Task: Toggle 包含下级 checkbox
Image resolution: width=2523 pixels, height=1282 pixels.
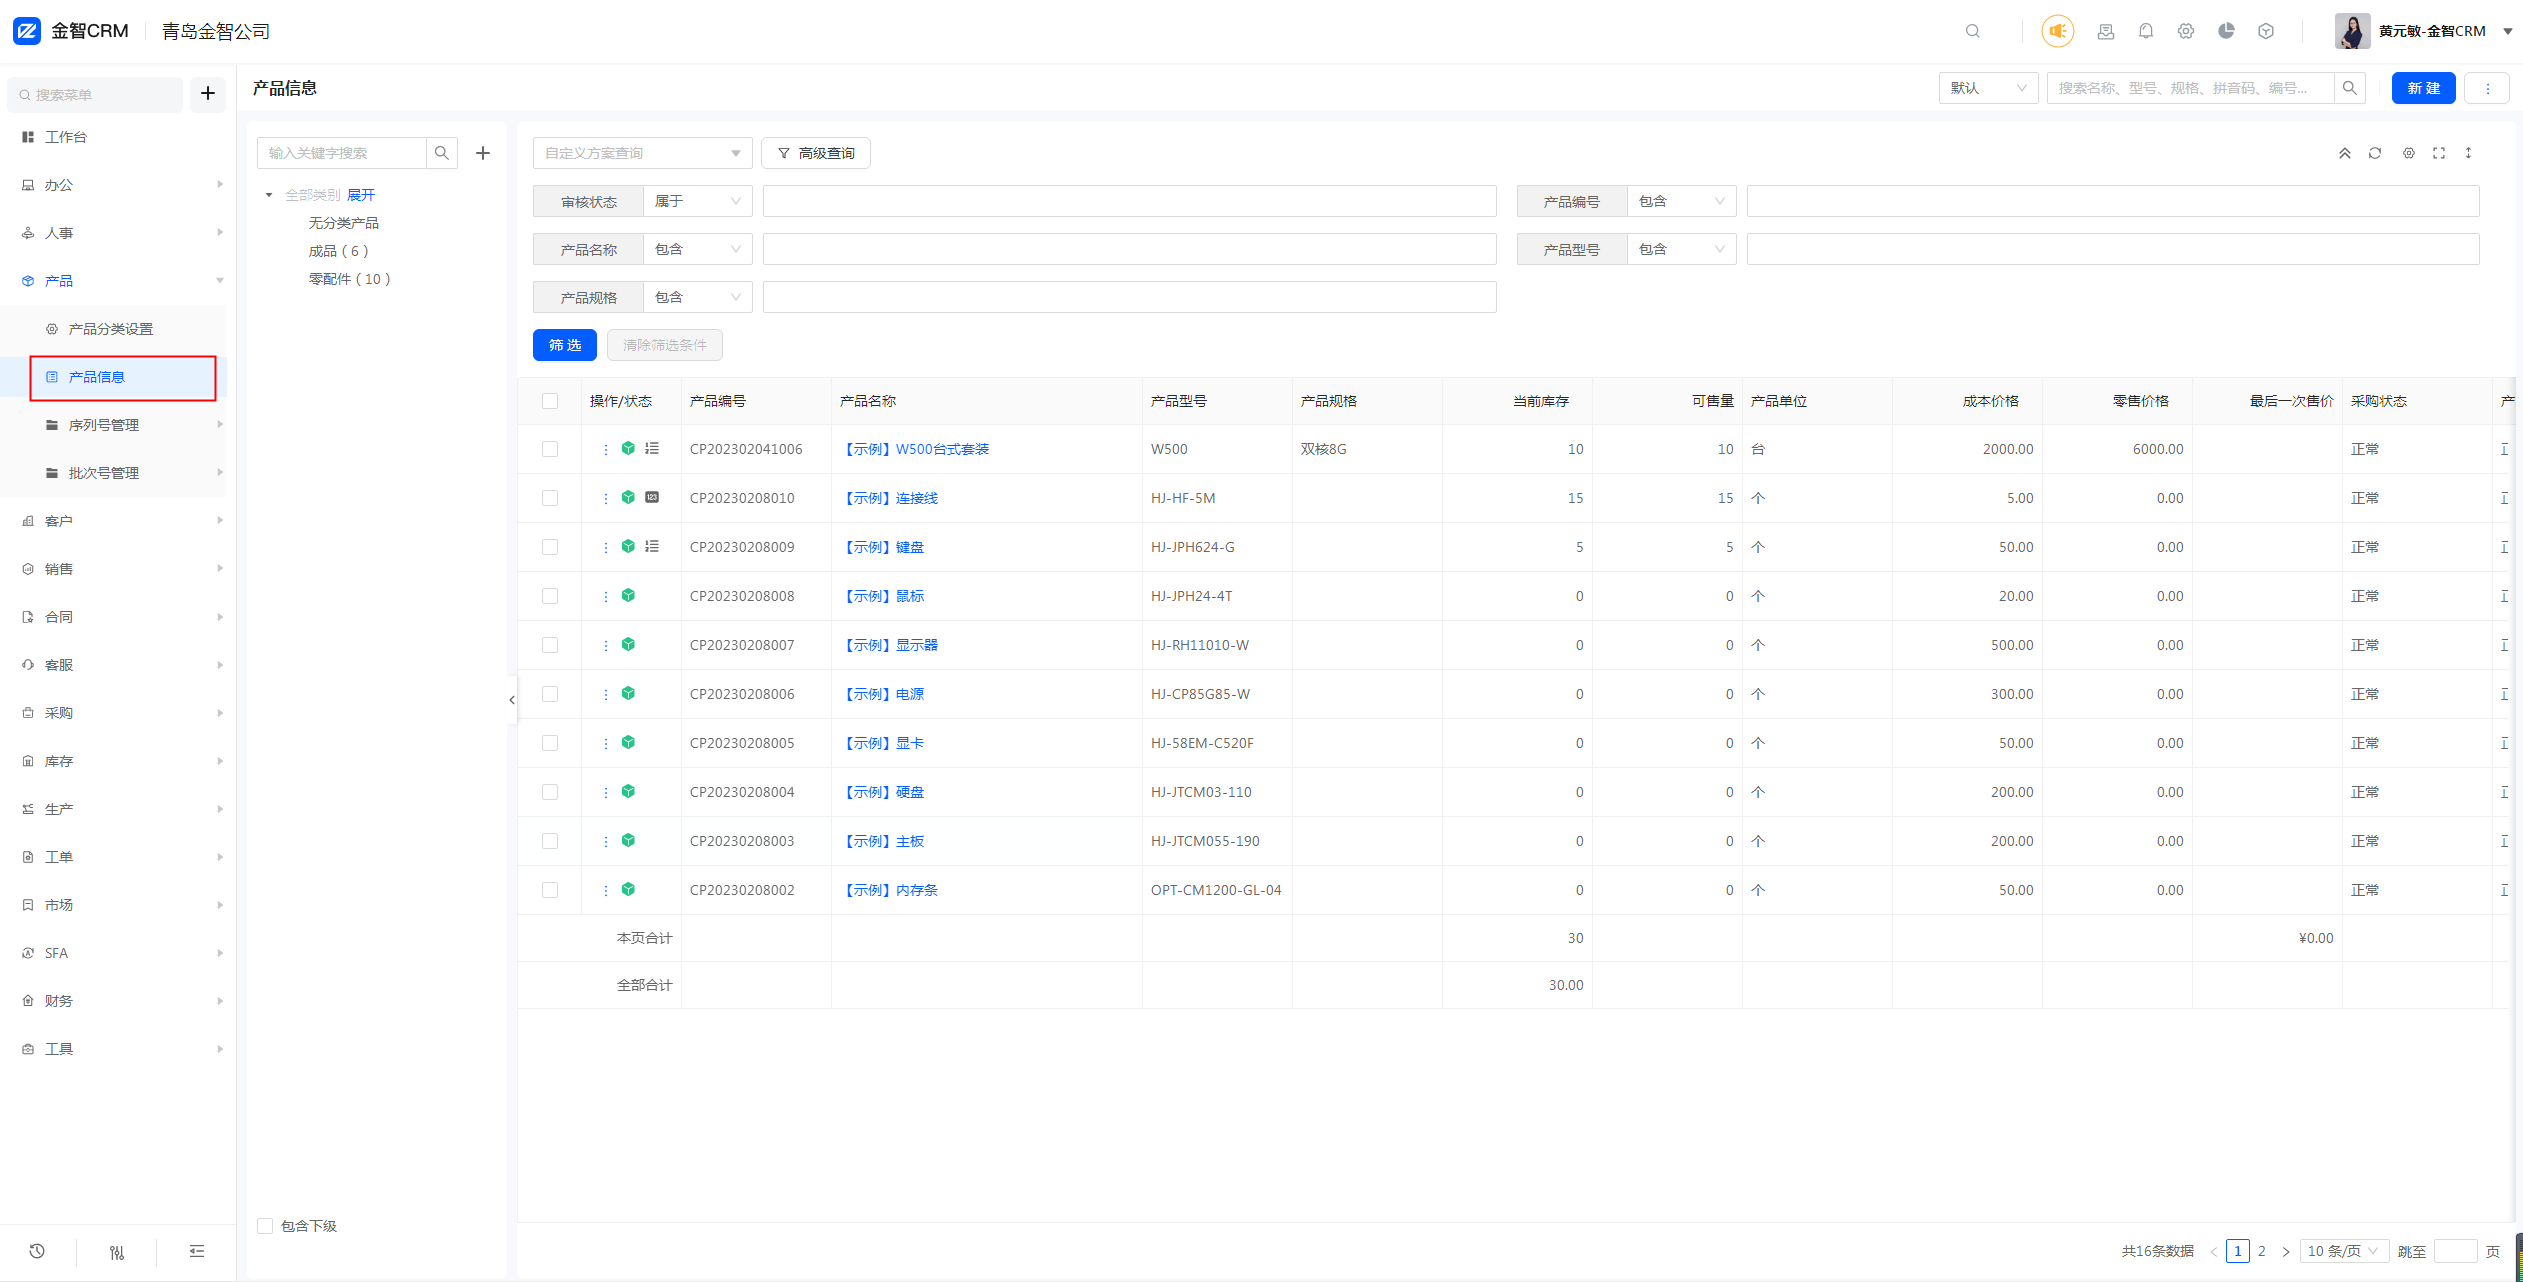Action: (265, 1226)
